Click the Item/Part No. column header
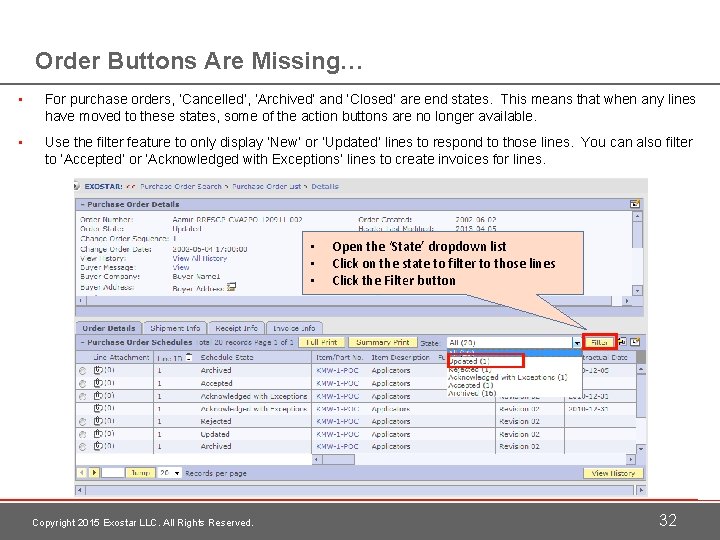 click(x=340, y=357)
